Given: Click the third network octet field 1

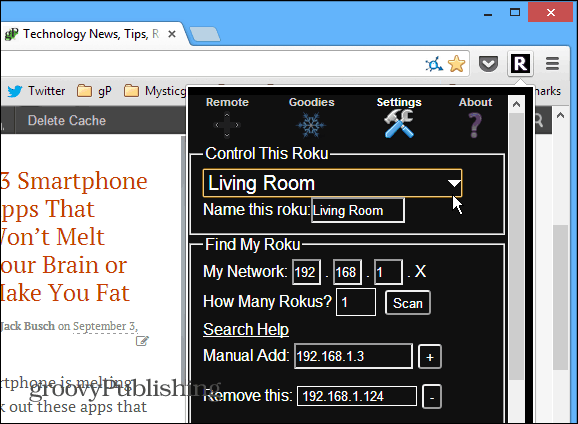Looking at the screenshot, I should (x=388, y=272).
